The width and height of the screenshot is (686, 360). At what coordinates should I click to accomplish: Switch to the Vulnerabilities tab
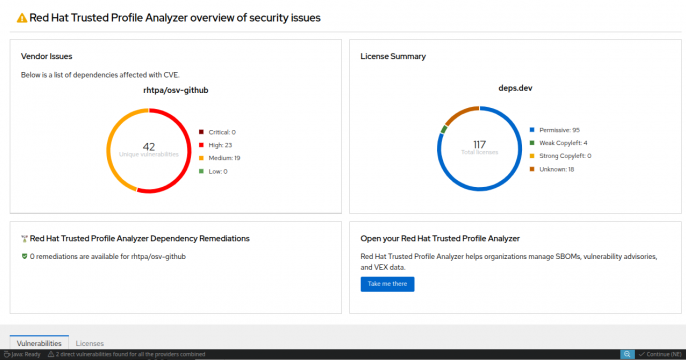[x=39, y=343]
